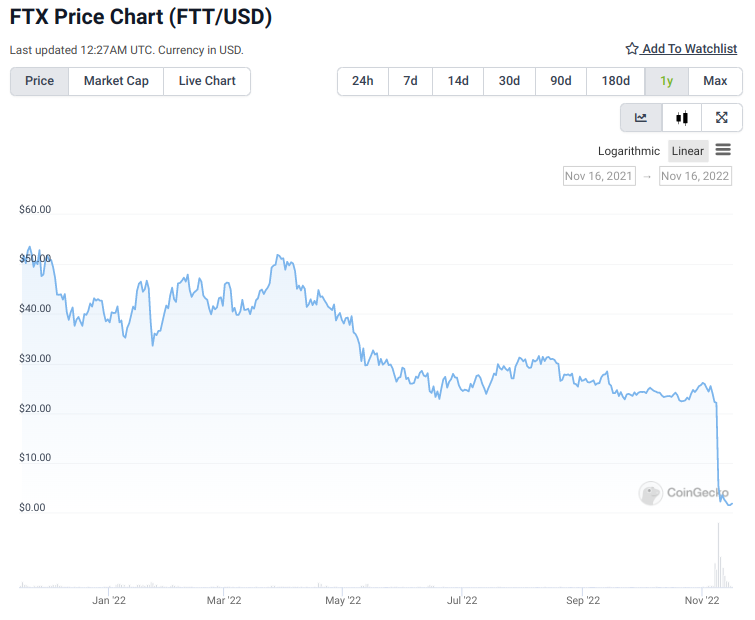Select the 1y time range

666,81
